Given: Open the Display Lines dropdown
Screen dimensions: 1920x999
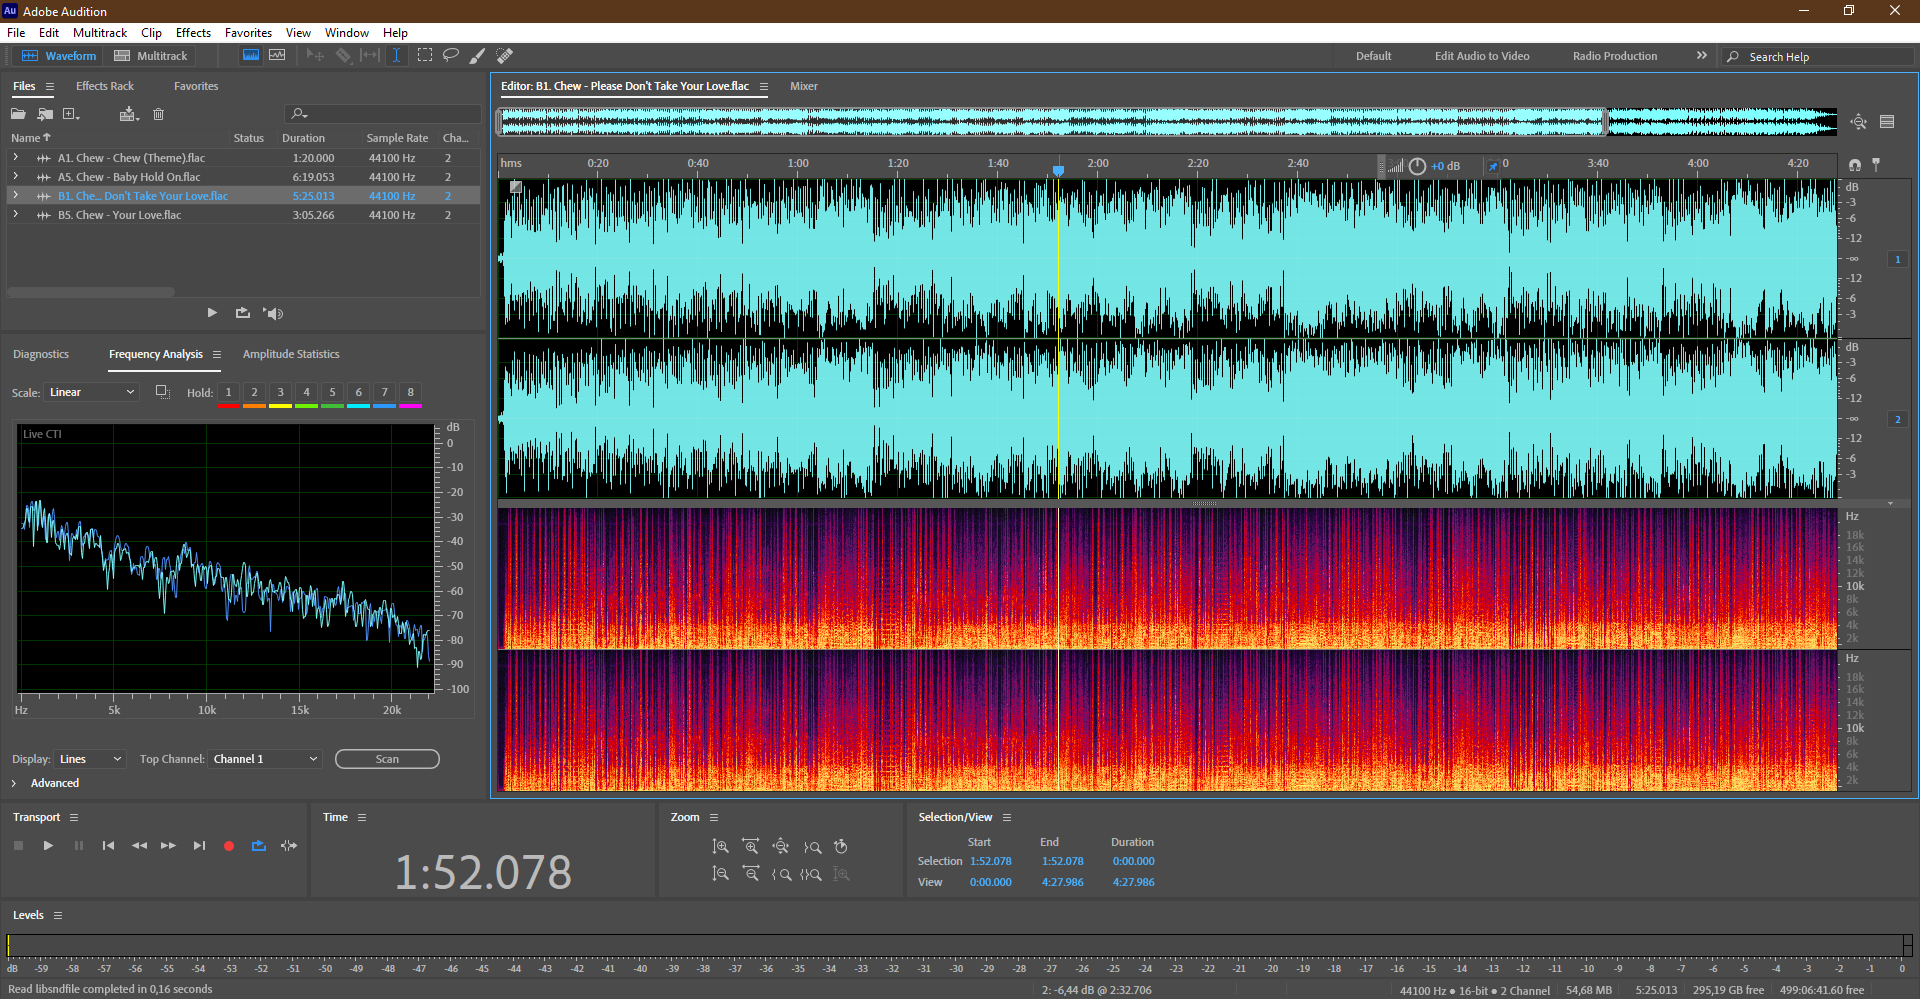Looking at the screenshot, I should 90,759.
